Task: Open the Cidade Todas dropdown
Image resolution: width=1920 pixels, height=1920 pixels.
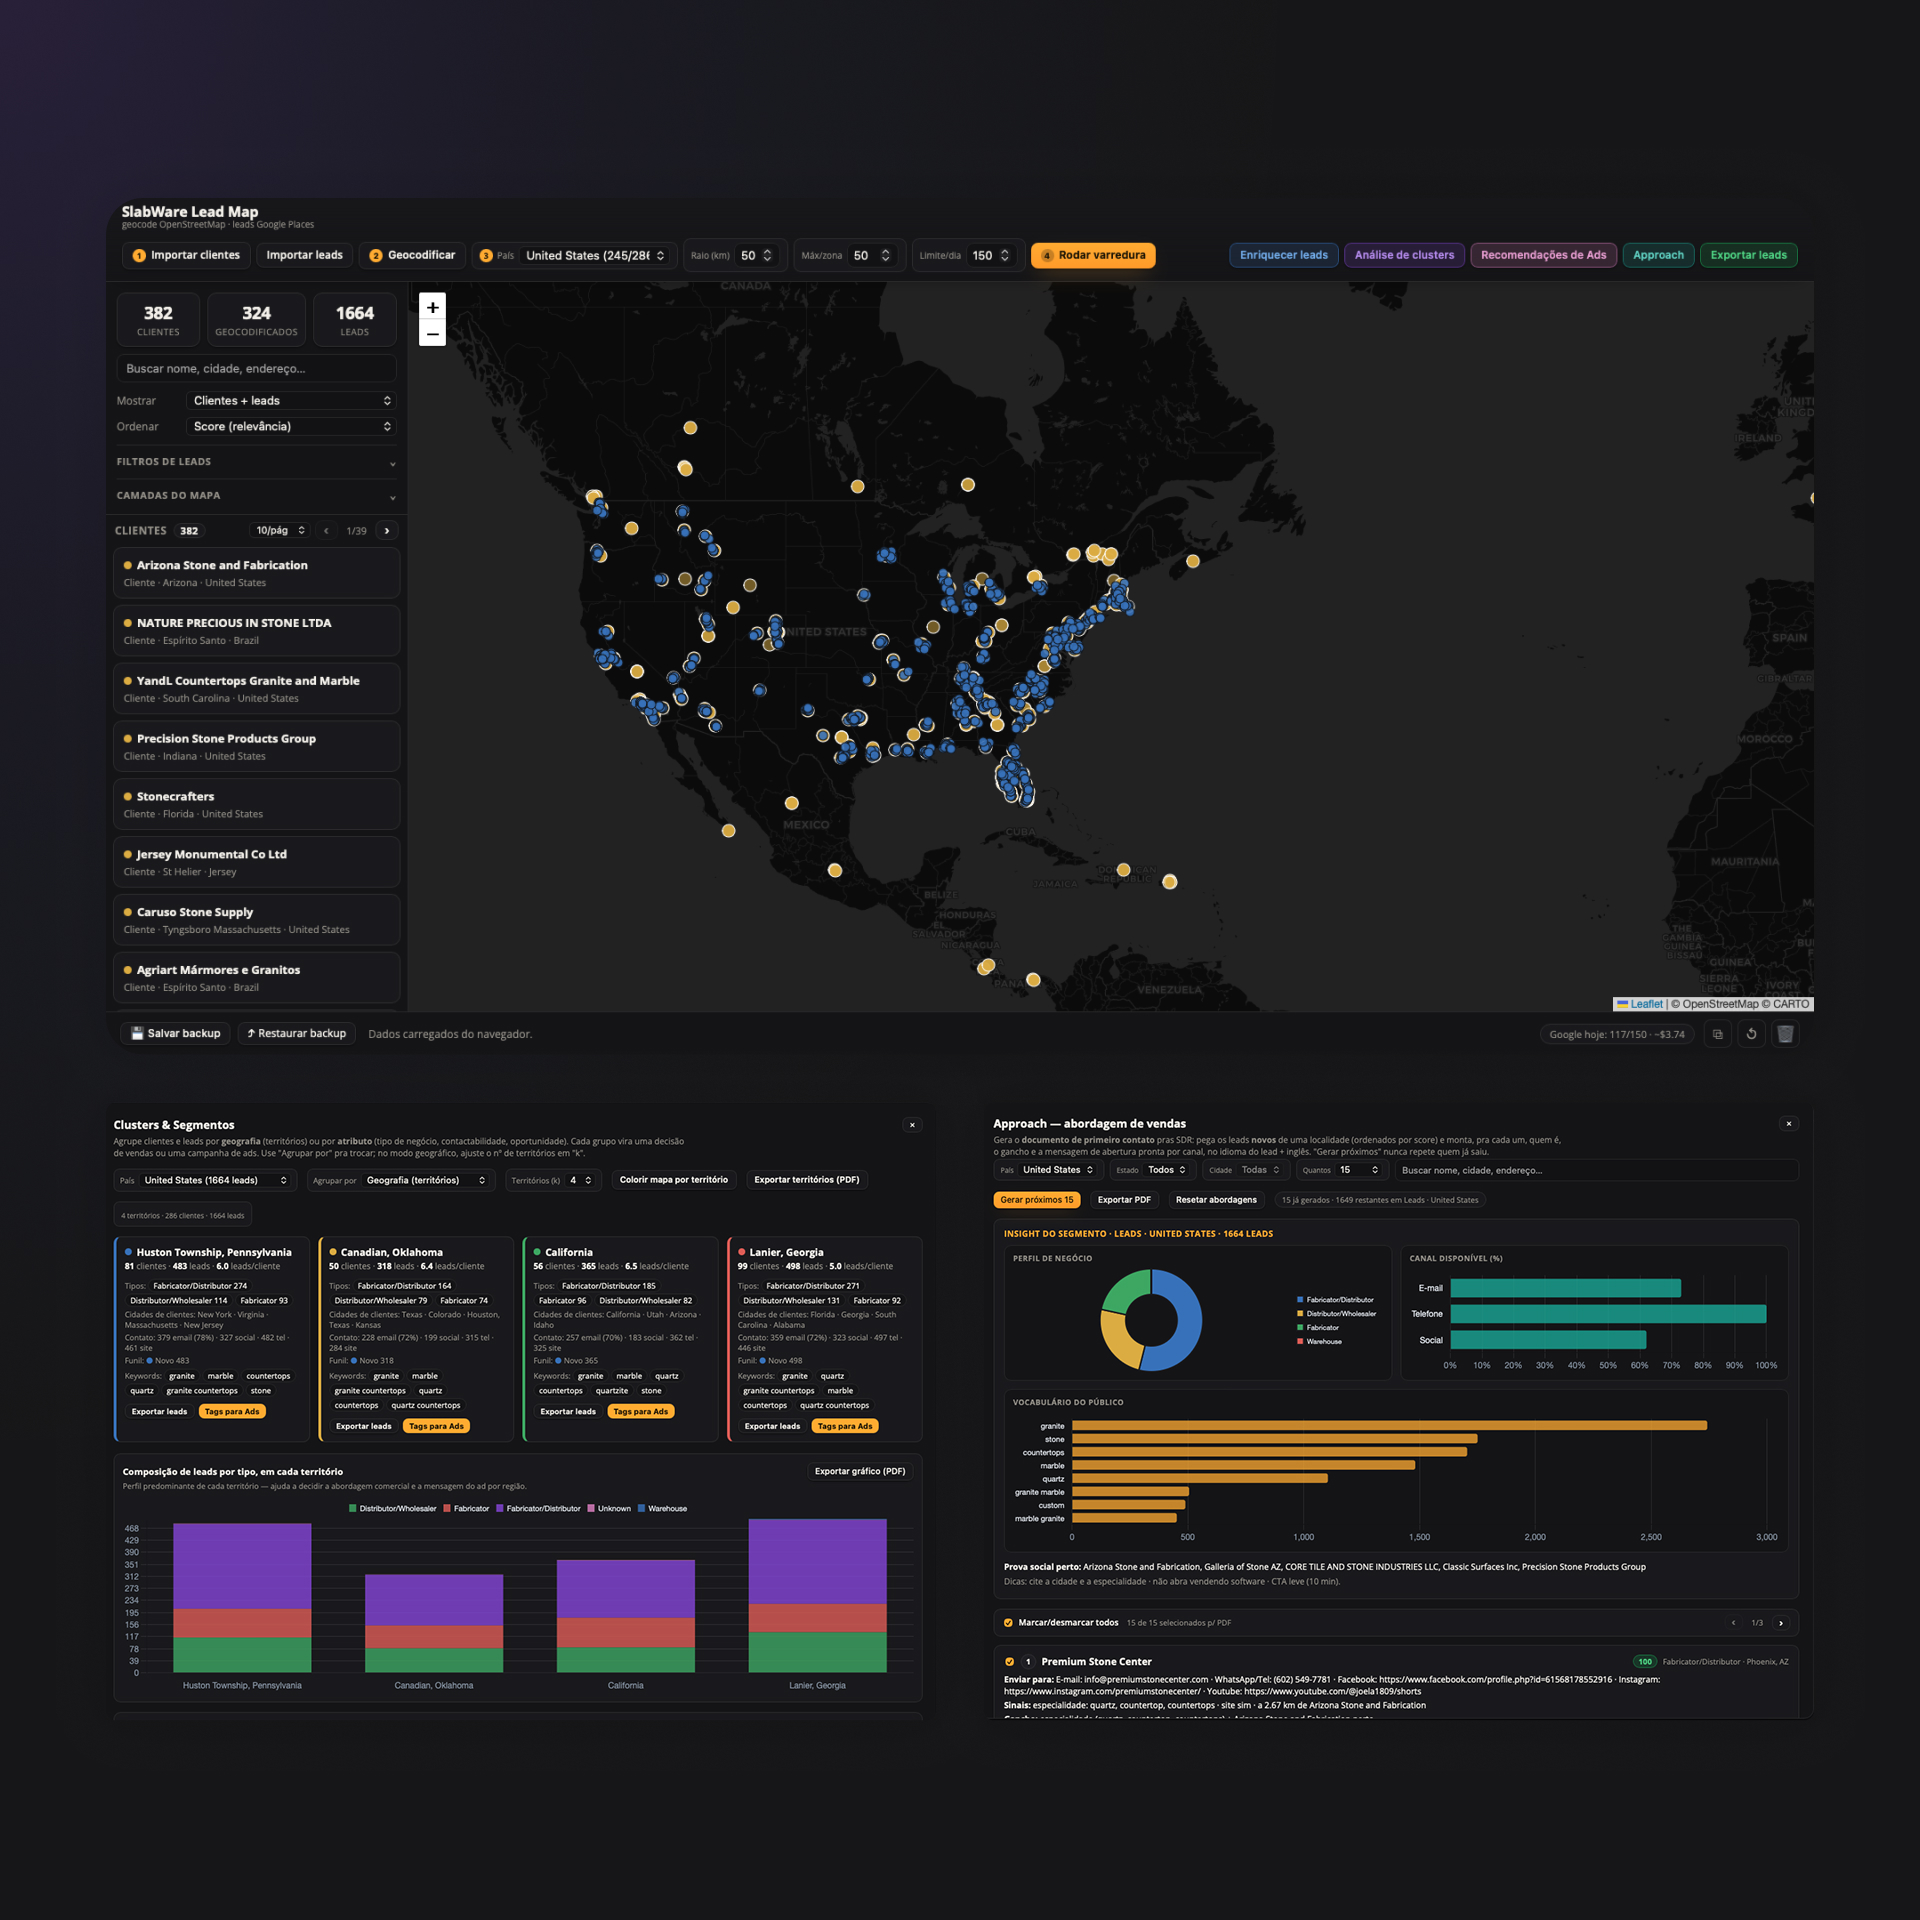Action: click(x=1260, y=1170)
